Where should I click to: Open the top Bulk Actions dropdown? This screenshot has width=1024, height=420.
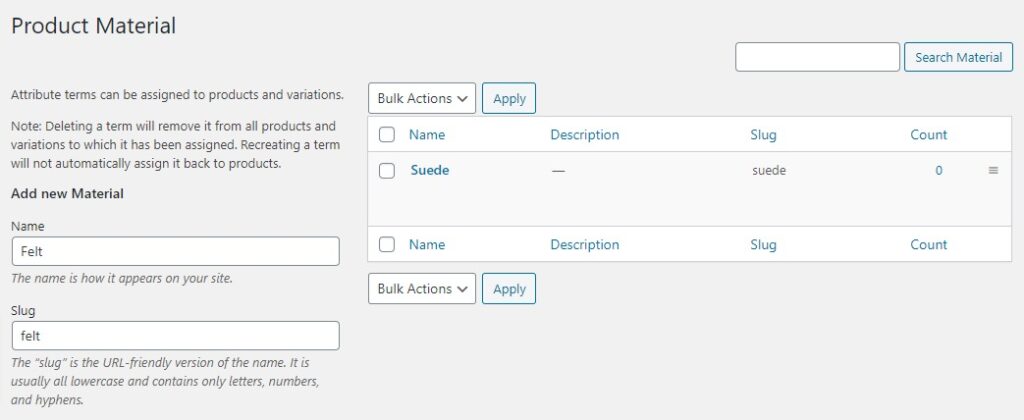click(422, 98)
